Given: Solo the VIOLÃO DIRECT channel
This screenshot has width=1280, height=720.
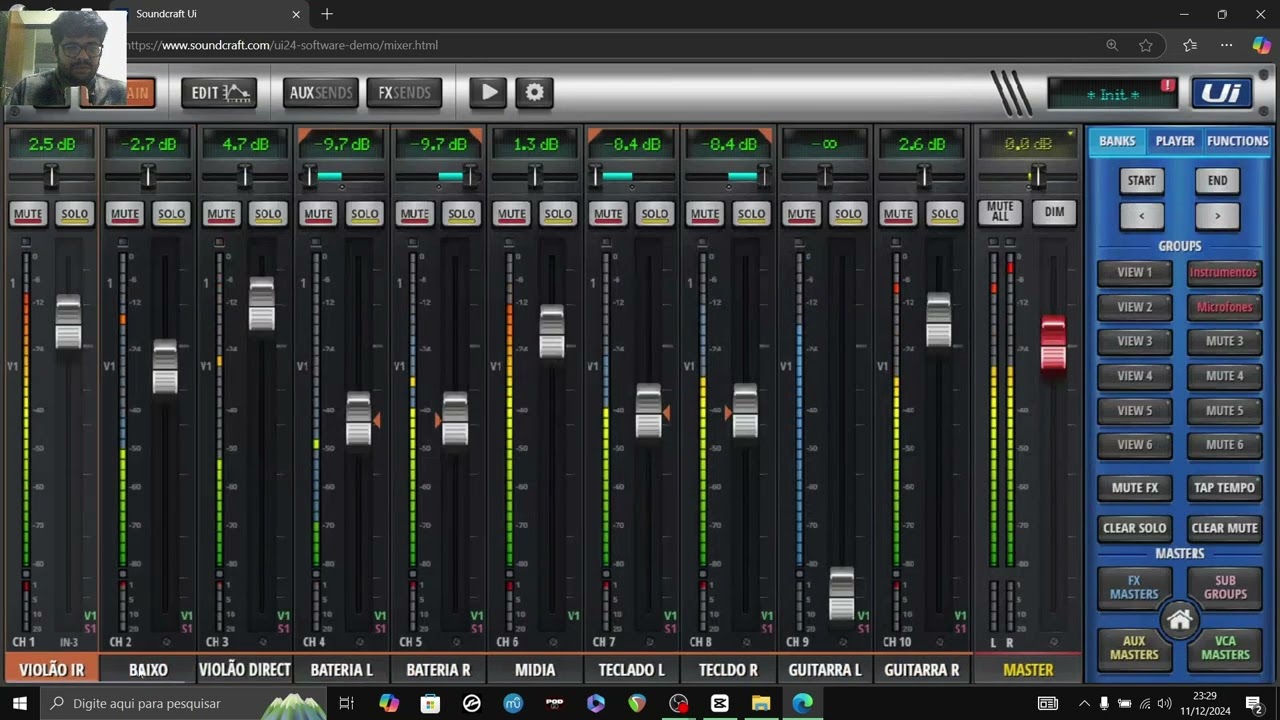Looking at the screenshot, I should (268, 214).
